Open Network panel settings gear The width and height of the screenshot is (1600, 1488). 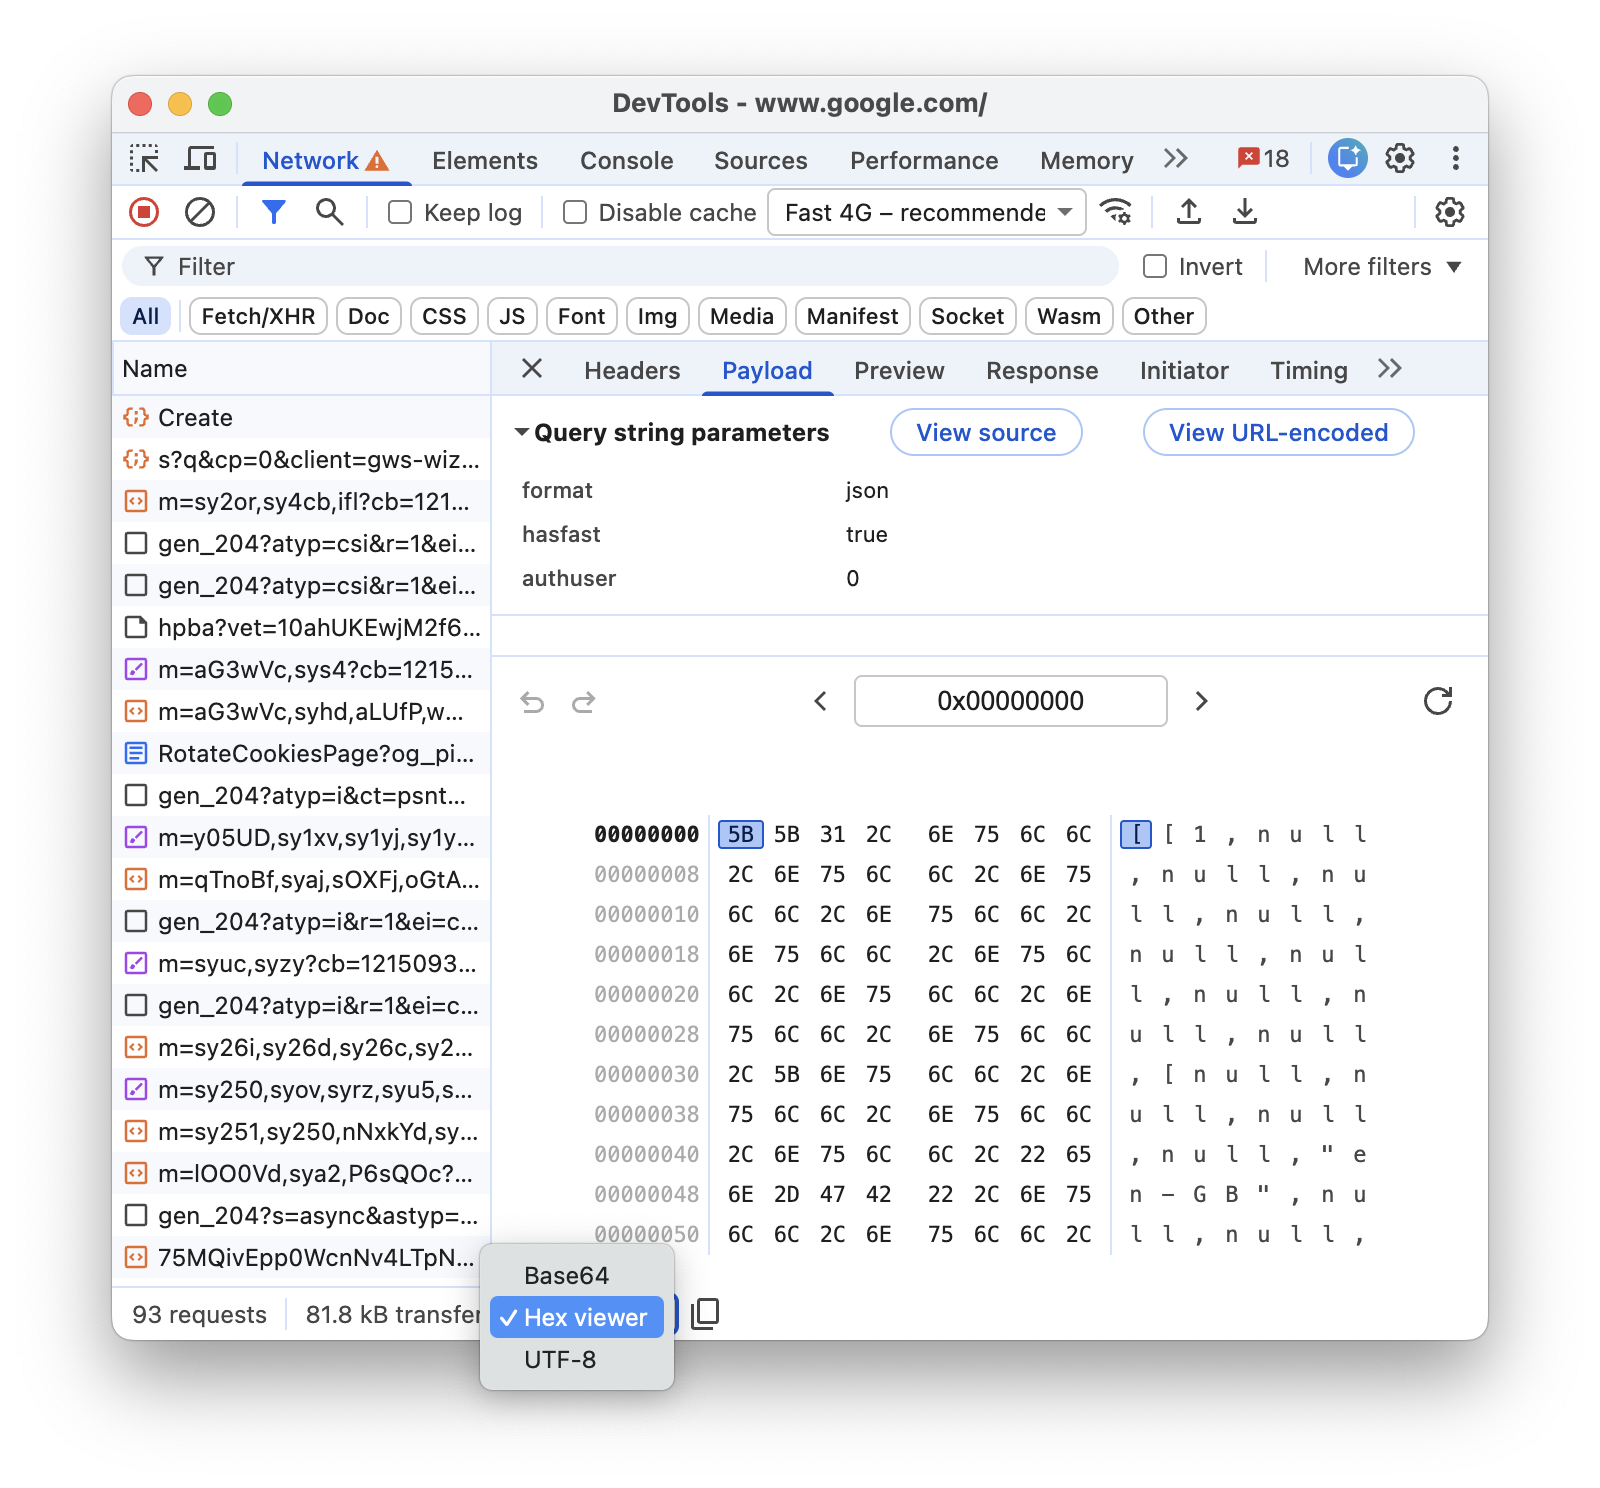(1449, 212)
